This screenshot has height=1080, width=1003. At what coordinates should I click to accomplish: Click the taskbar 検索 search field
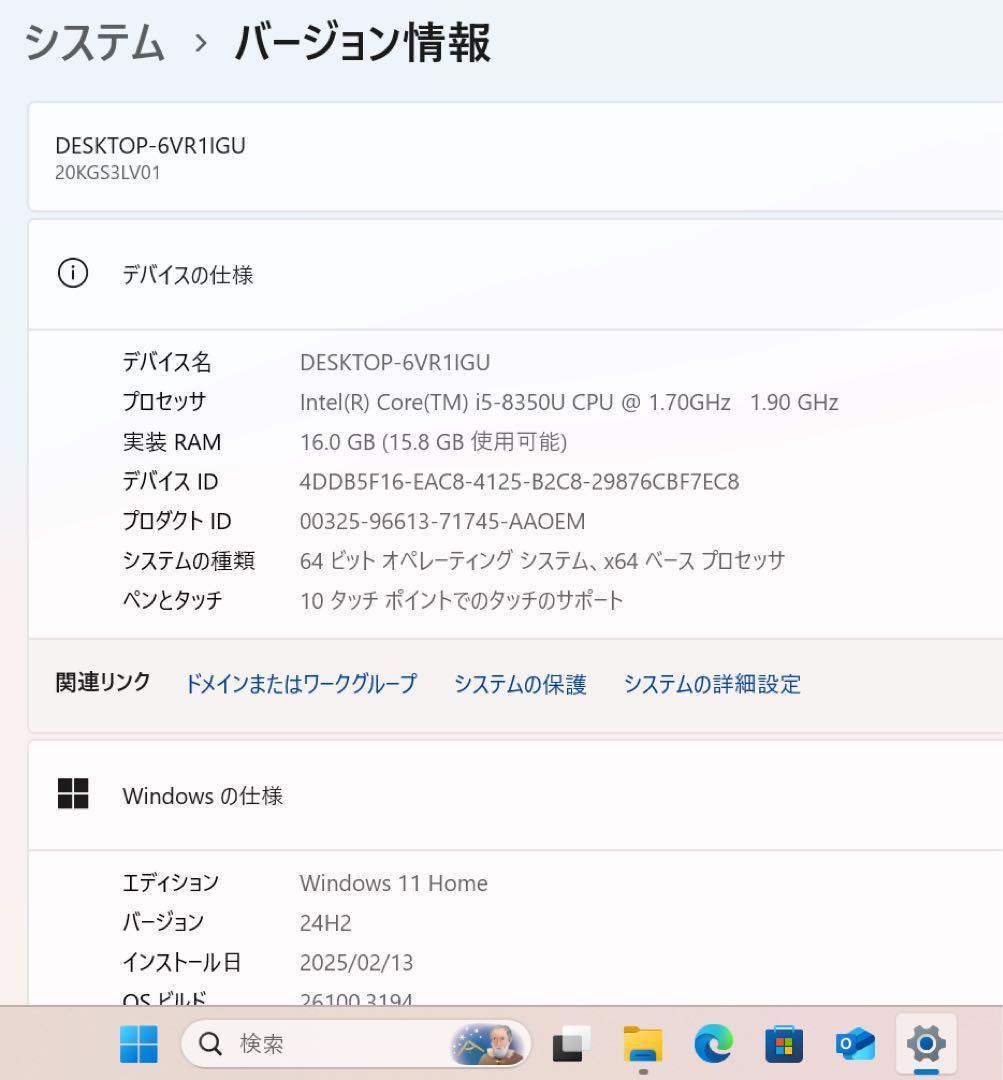[x=355, y=1044]
